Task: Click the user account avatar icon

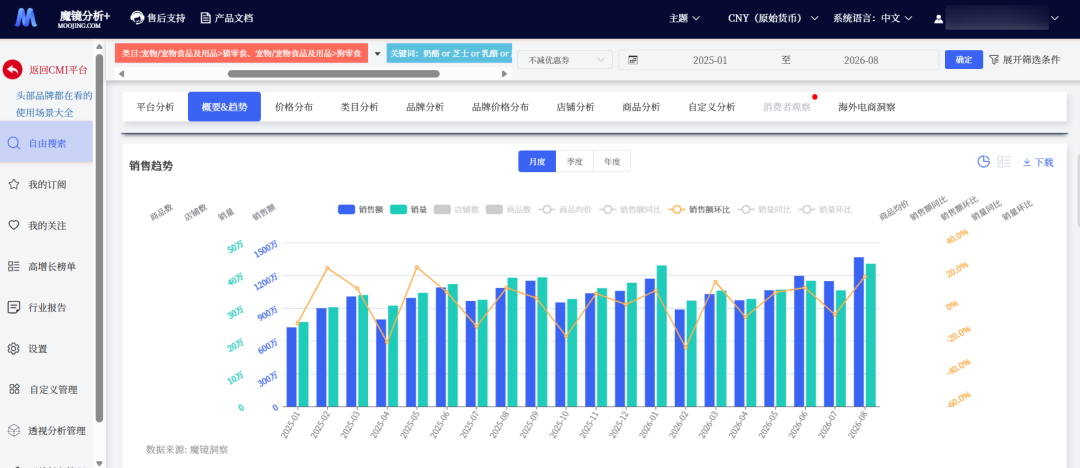Action: point(937,19)
